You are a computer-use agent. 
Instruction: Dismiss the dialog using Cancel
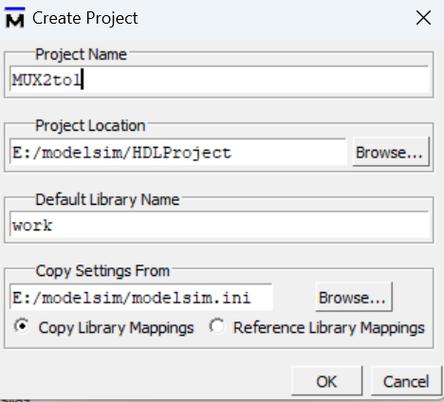point(406,381)
